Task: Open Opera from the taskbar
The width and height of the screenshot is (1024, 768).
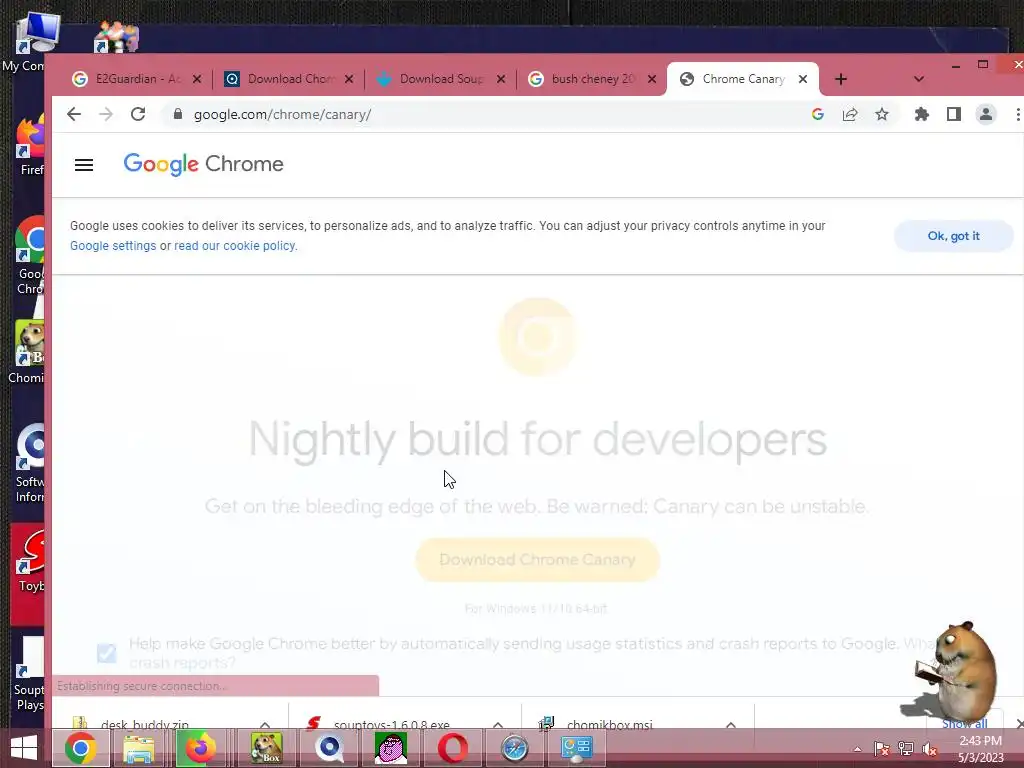Action: (x=452, y=748)
